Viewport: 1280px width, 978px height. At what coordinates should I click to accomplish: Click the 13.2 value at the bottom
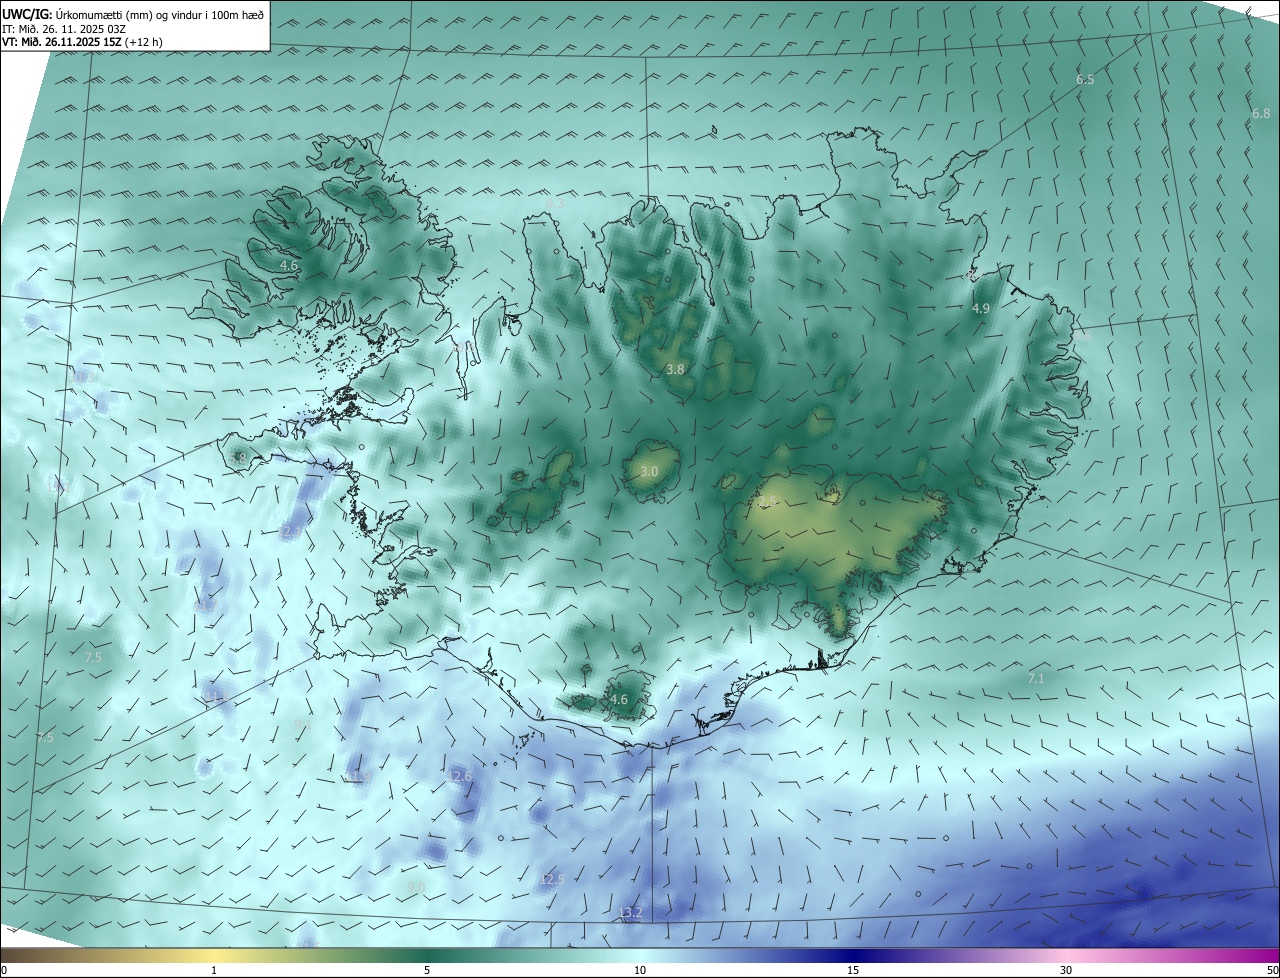click(x=631, y=912)
